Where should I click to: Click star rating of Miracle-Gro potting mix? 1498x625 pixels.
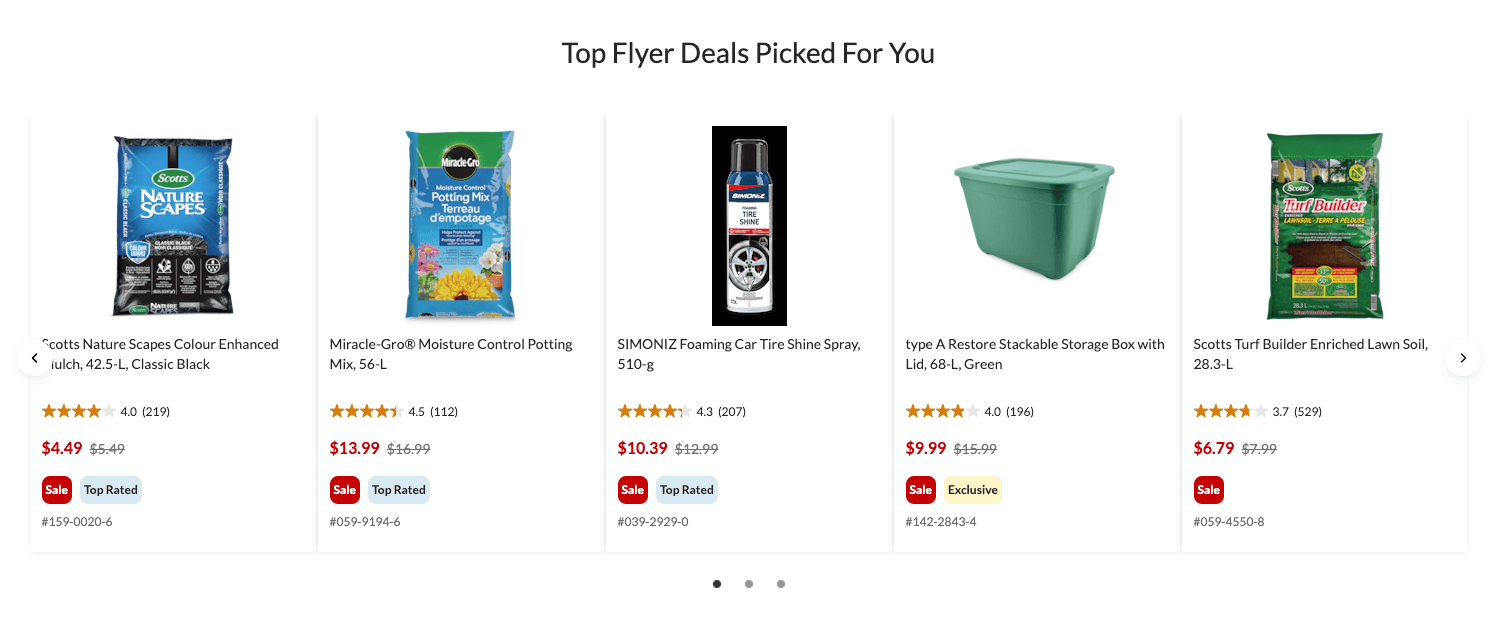(x=366, y=411)
